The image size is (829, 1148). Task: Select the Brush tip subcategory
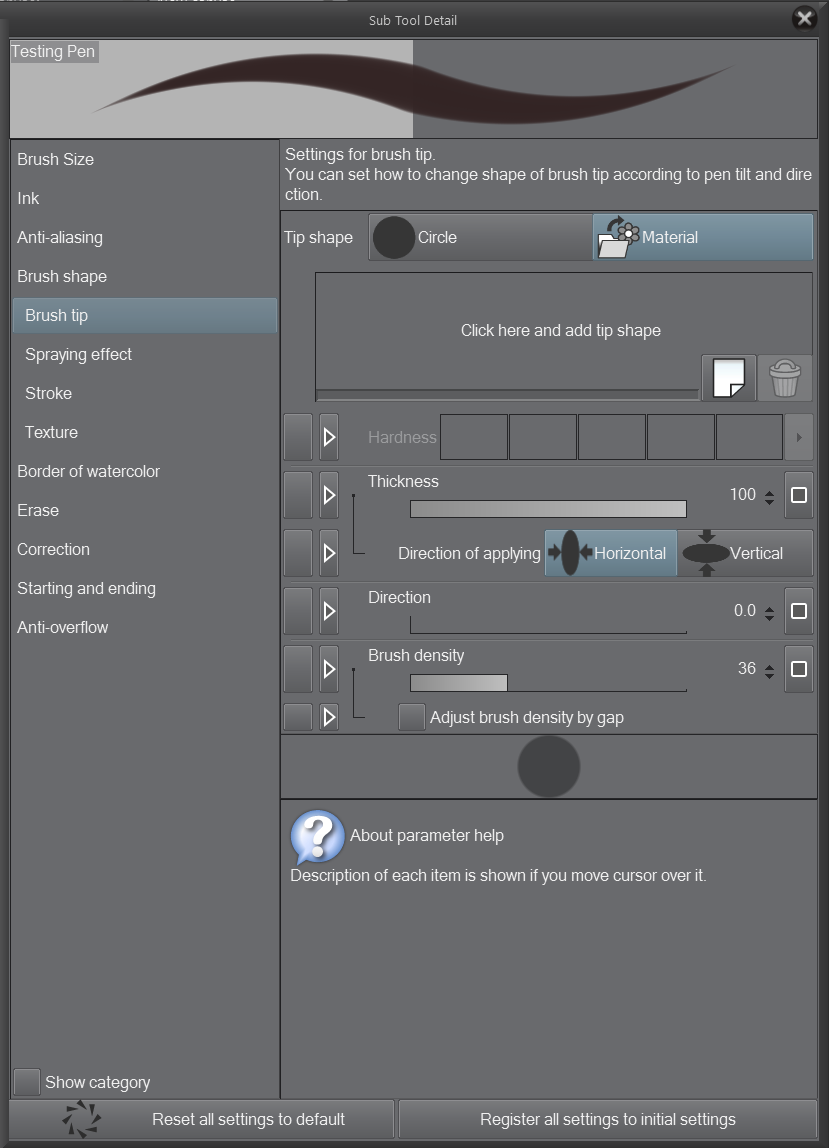click(x=145, y=316)
